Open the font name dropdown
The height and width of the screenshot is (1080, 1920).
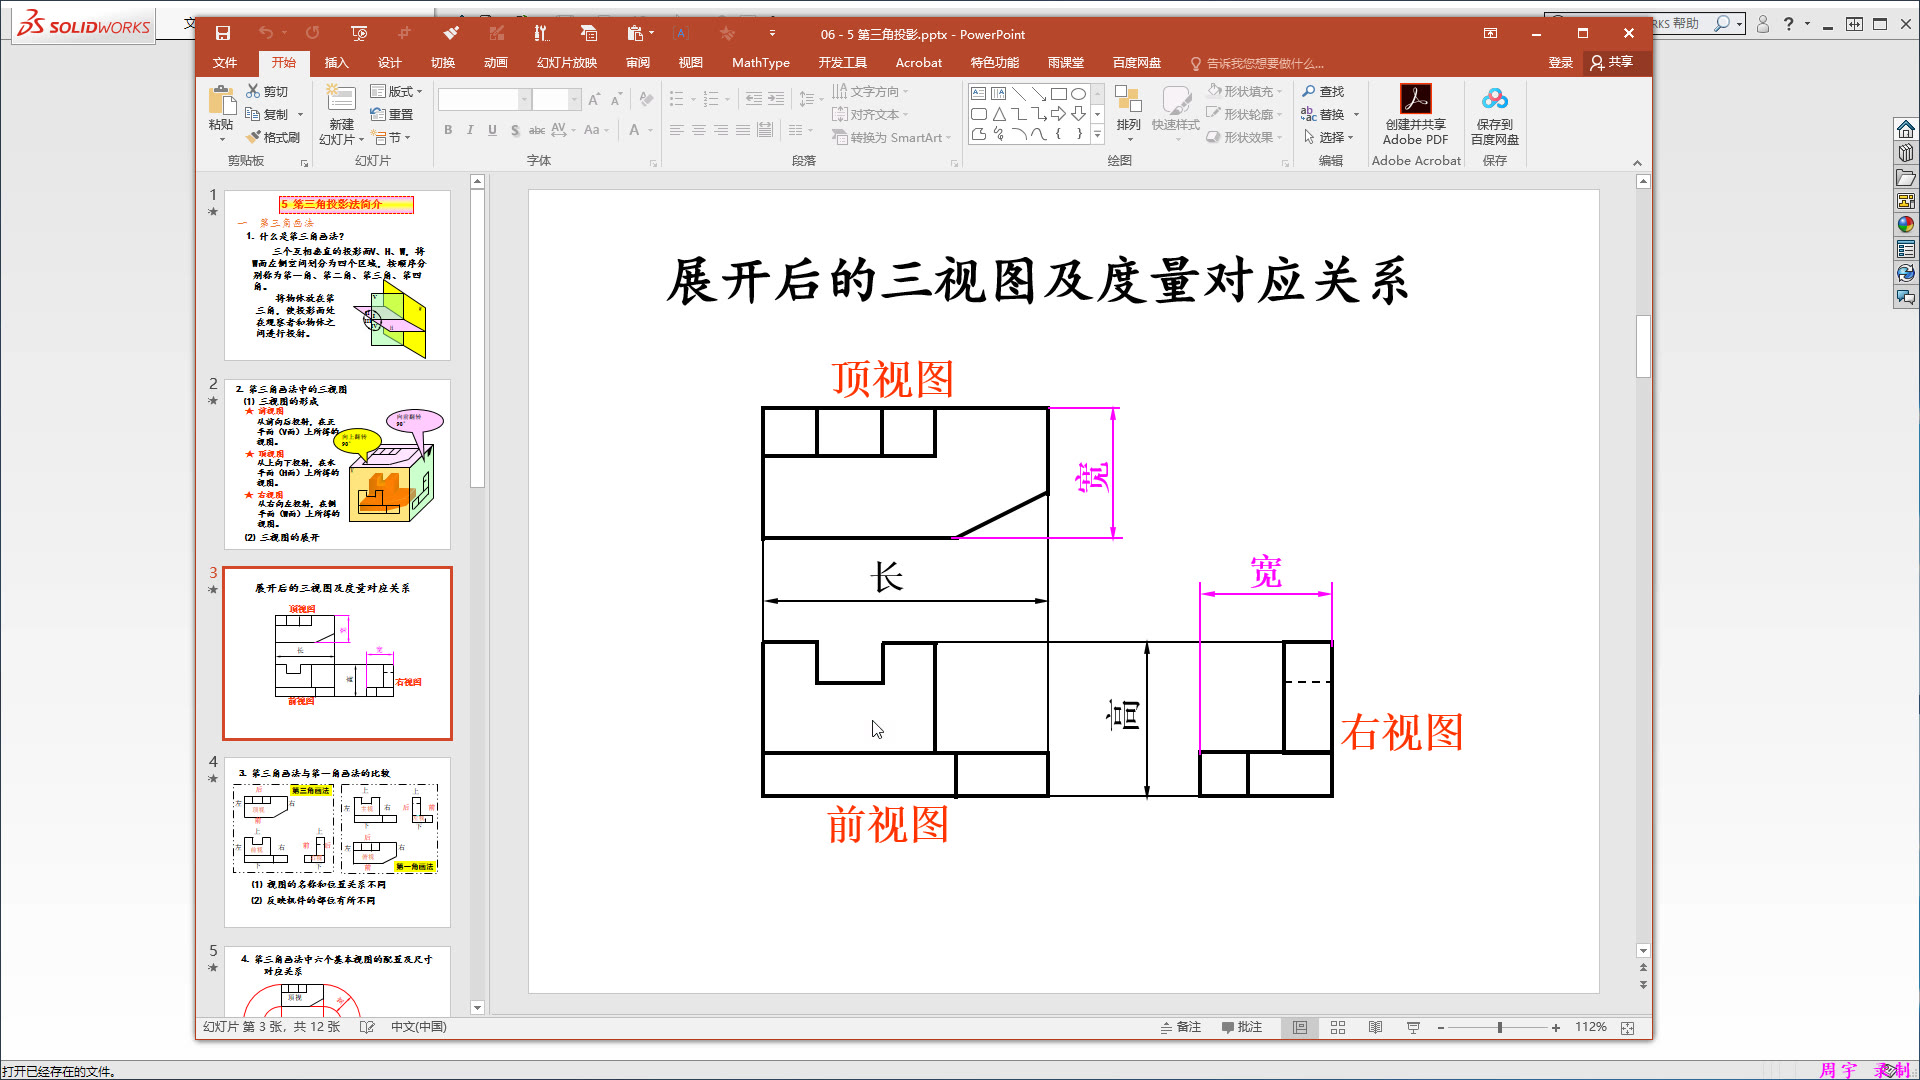524,99
